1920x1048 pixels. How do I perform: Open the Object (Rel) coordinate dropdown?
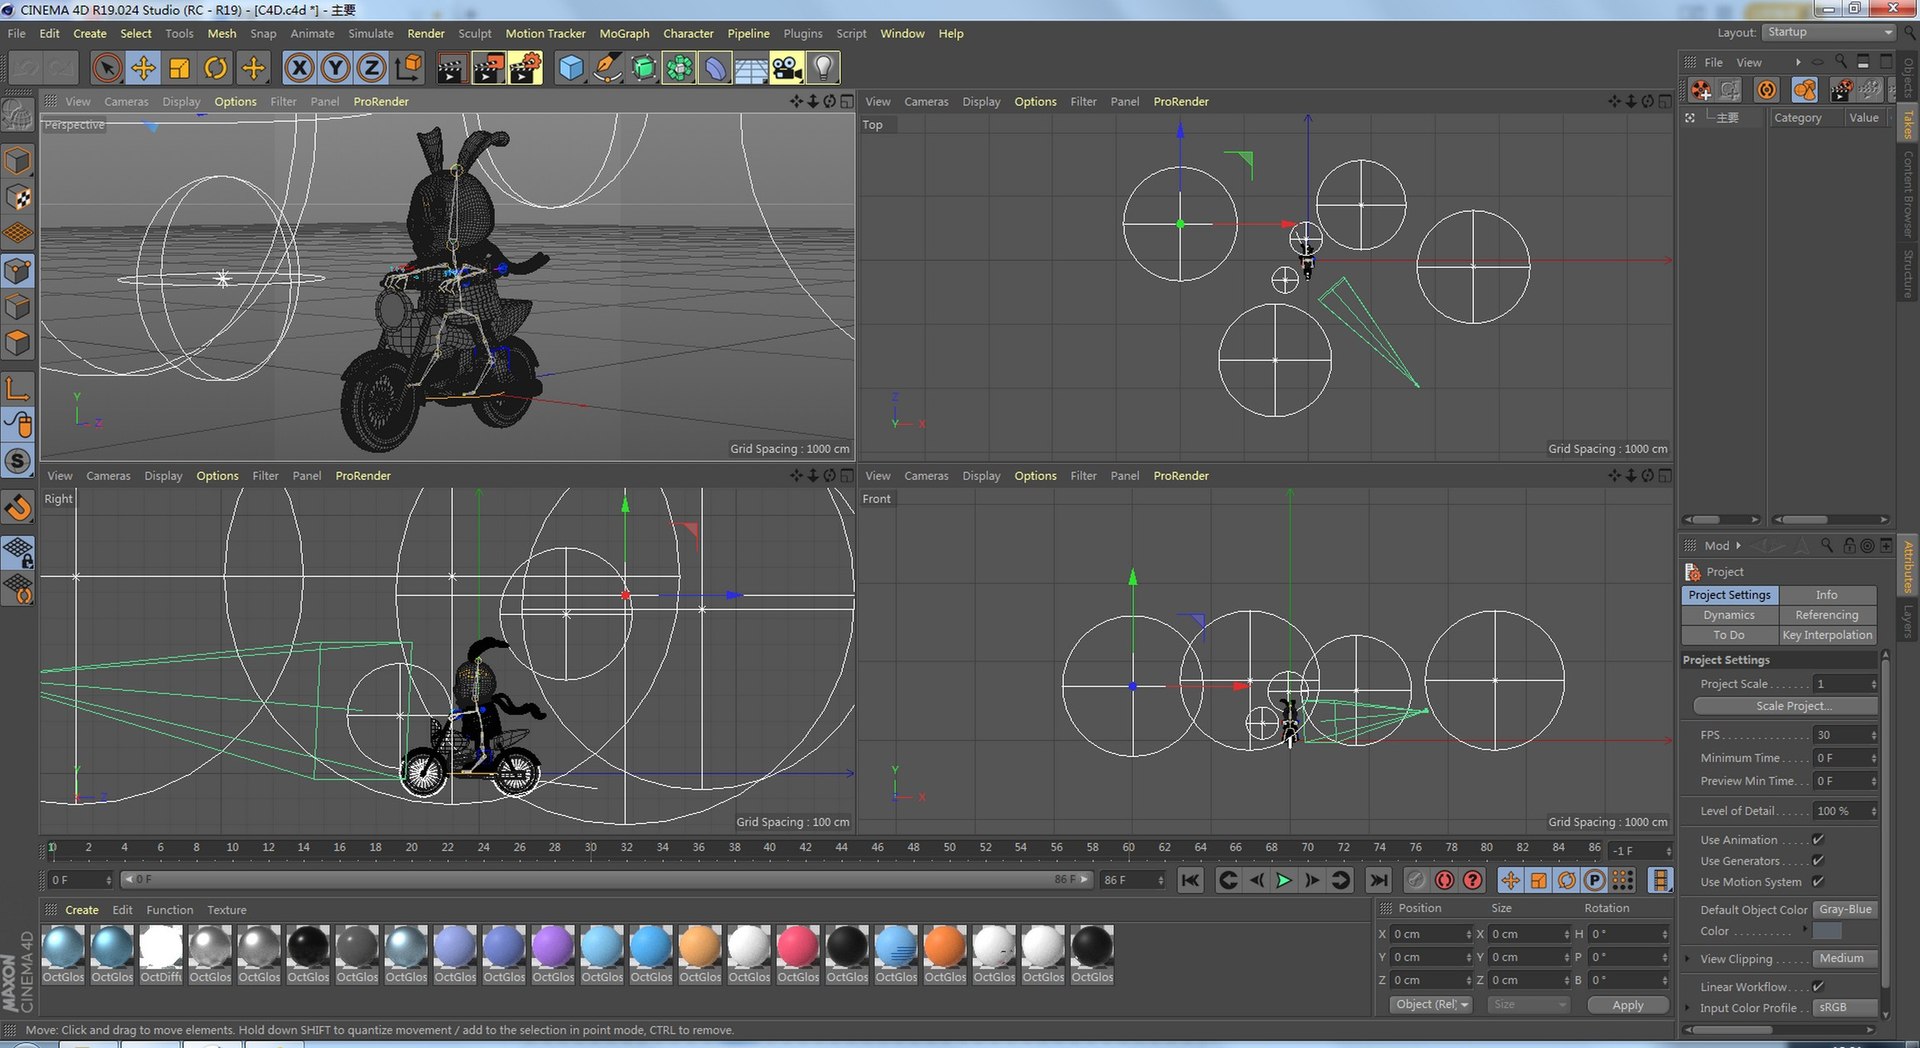[x=1431, y=1005]
